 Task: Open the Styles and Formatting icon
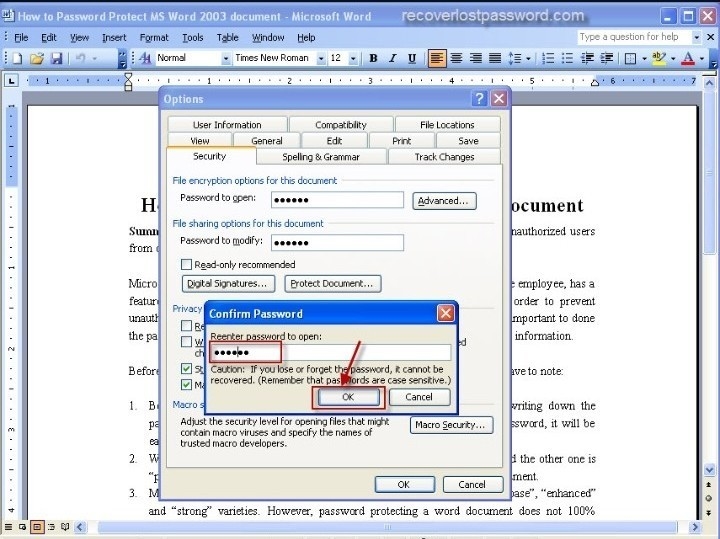click(x=145, y=58)
